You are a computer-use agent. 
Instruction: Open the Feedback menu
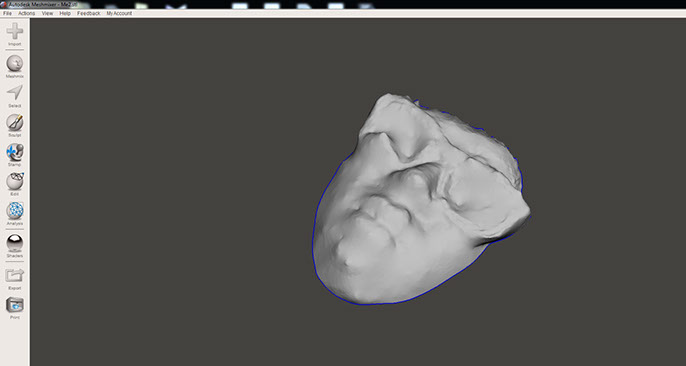click(89, 14)
